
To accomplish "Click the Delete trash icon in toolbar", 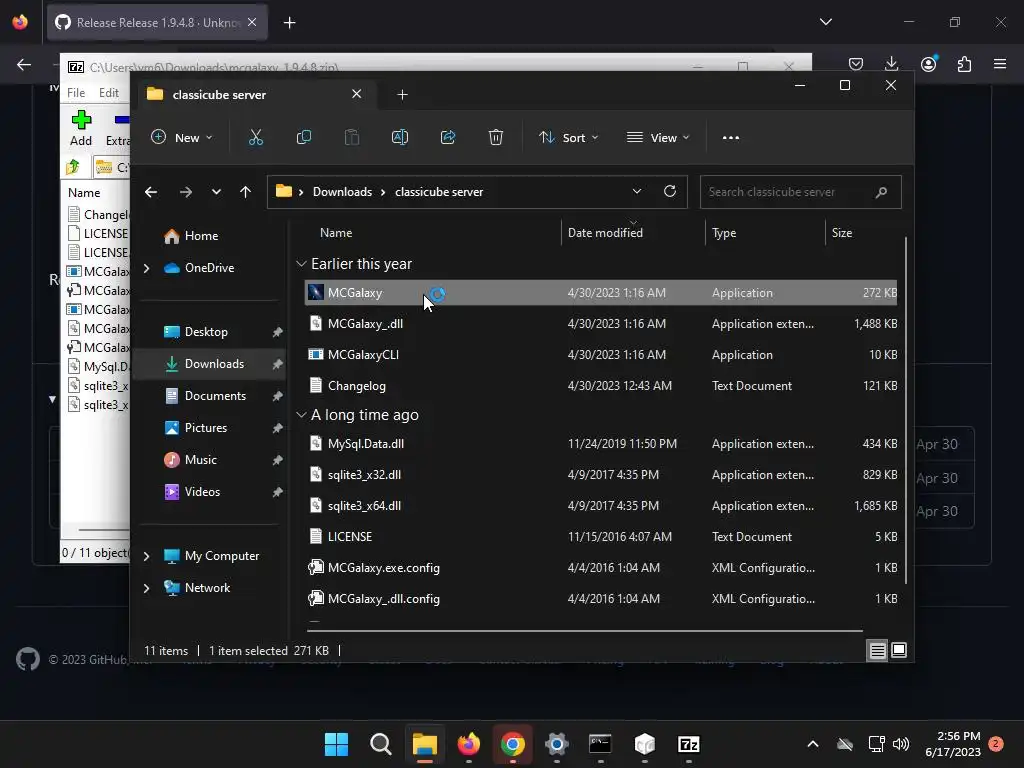I will 496,137.
